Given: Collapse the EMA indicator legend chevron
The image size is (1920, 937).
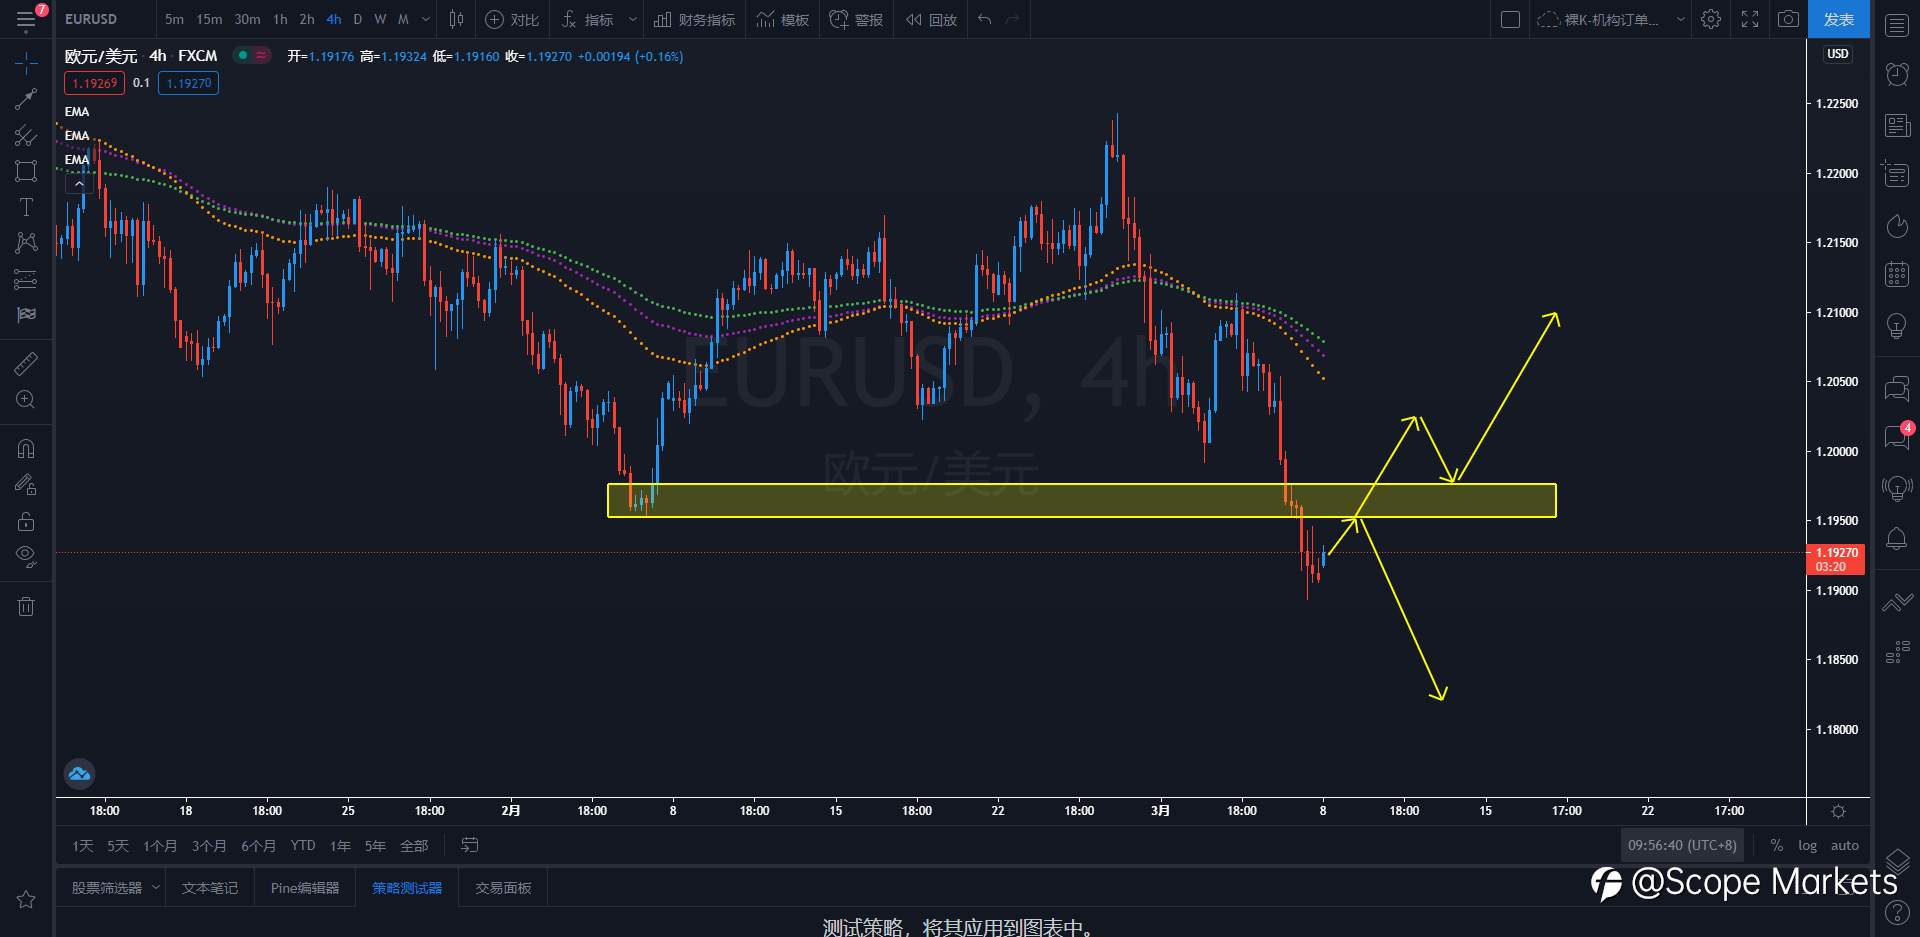Looking at the screenshot, I should pos(79,183).
